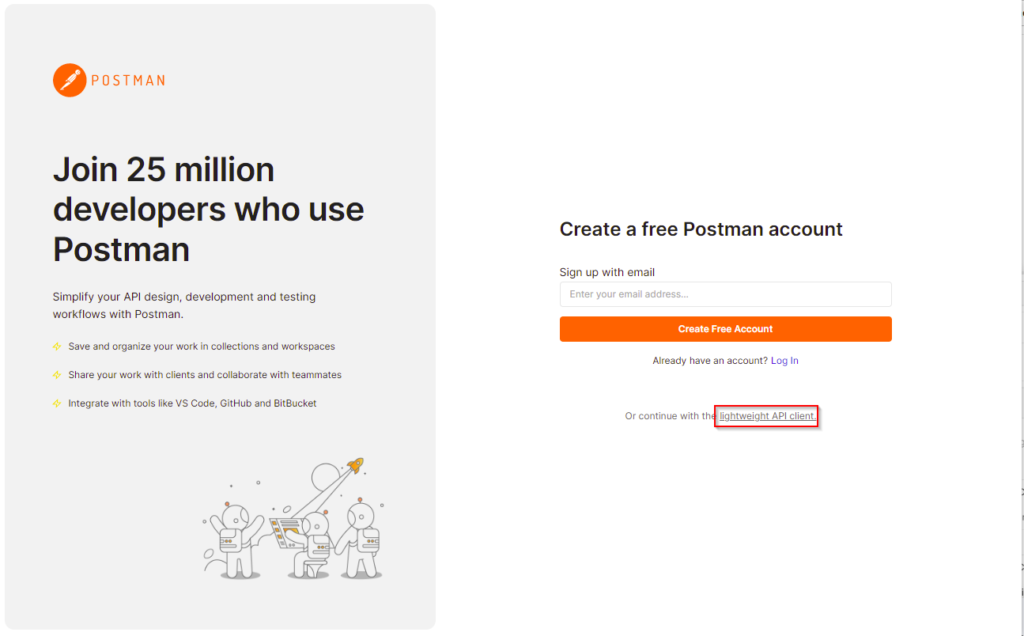
Task: Click the lightning icon beside Save and organize
Action: [x=57, y=347]
